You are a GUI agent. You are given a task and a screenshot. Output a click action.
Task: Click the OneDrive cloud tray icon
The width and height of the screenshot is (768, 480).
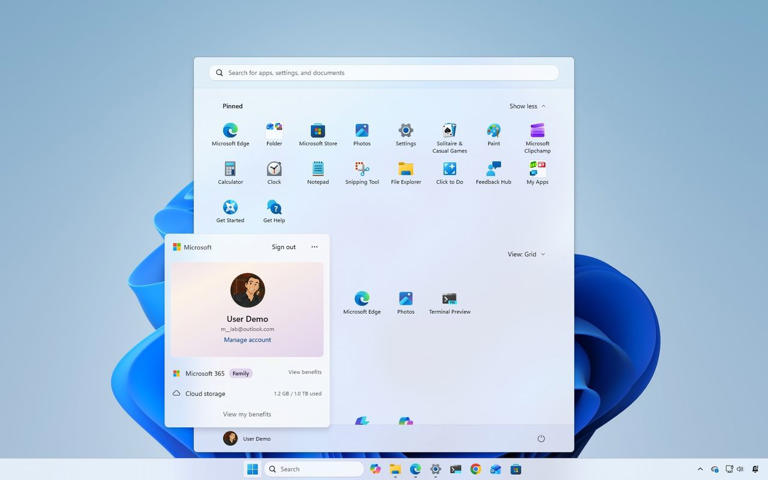pos(715,469)
